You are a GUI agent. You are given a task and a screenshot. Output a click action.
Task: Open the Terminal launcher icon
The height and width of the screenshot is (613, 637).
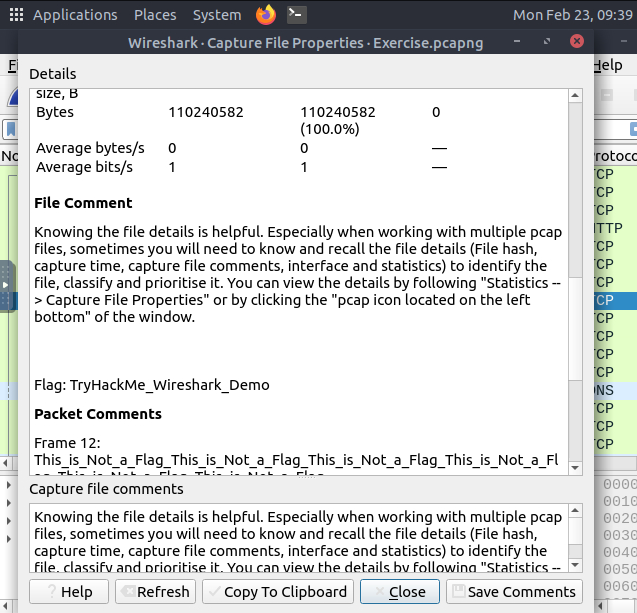coord(297,15)
